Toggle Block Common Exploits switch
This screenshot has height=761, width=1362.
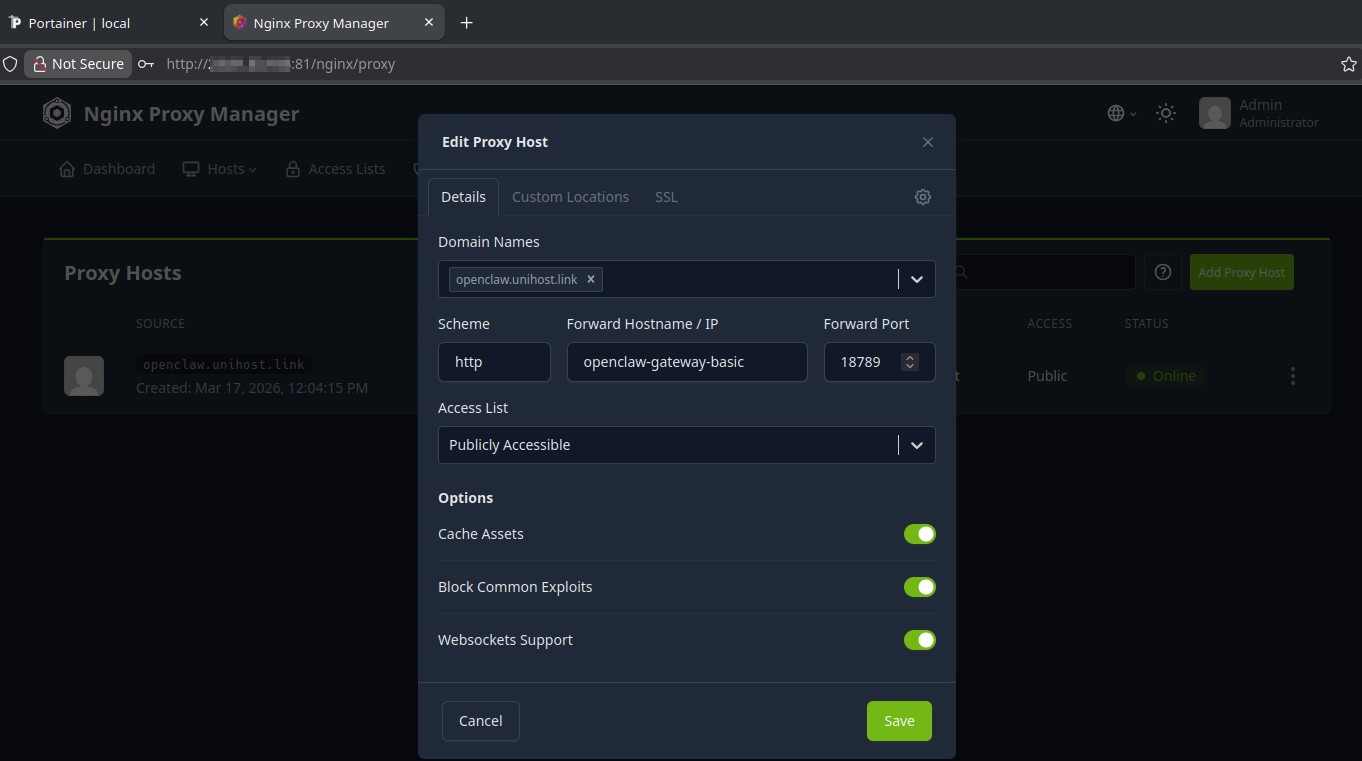coord(920,587)
